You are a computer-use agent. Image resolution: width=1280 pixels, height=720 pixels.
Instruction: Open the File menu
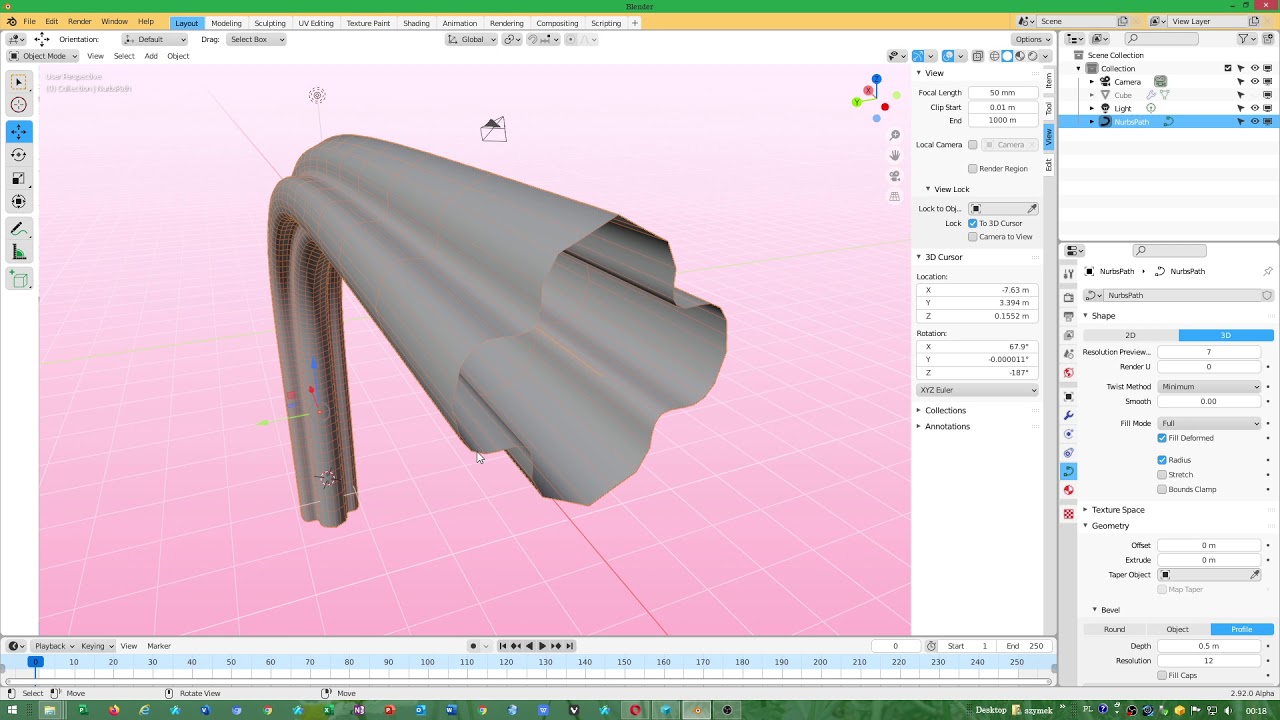(x=29, y=22)
